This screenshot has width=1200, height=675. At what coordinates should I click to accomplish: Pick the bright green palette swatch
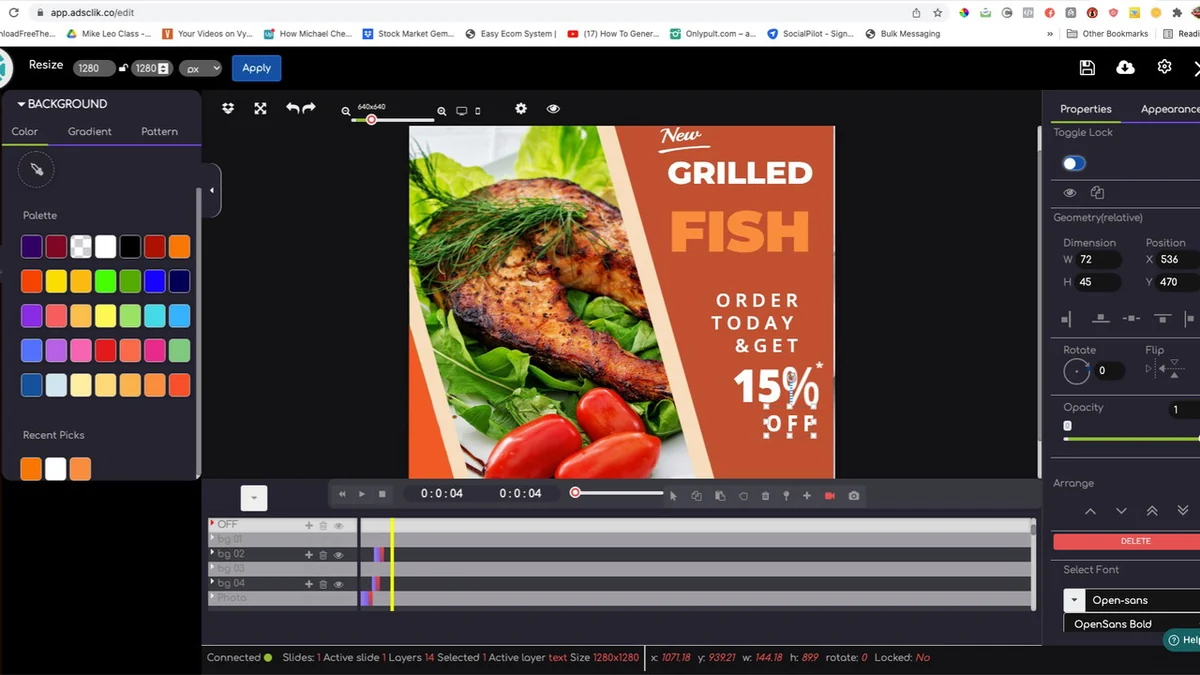coord(106,281)
